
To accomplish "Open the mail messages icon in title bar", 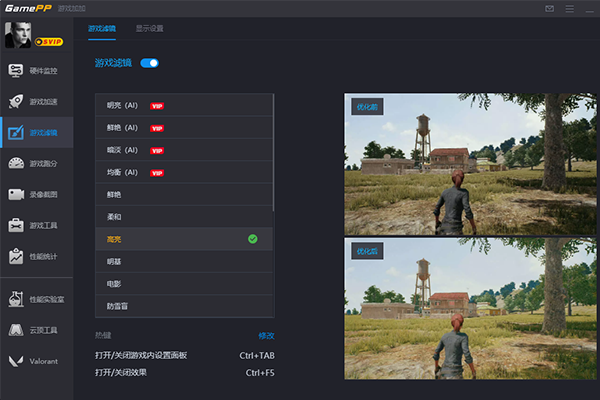I will click(x=549, y=8).
